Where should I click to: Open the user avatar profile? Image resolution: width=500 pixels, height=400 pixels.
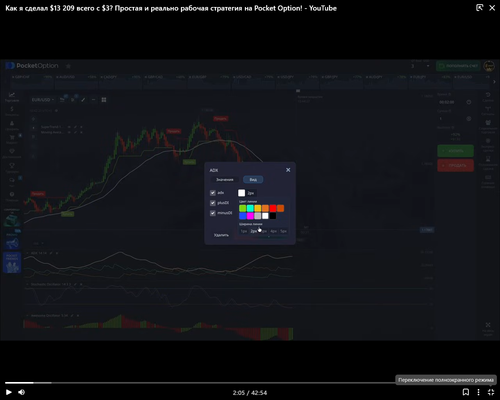click(489, 66)
